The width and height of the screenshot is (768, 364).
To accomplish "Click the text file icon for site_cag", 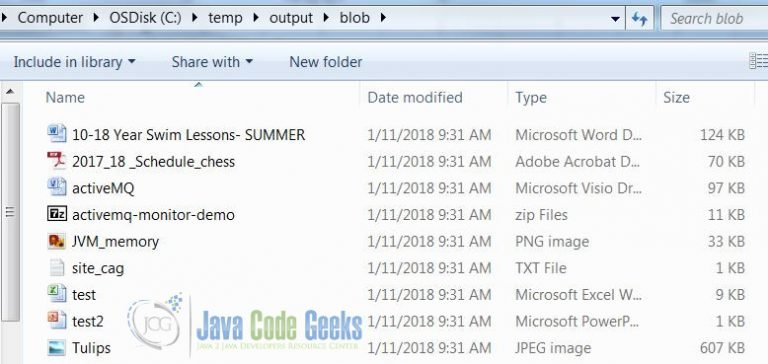I will [57, 267].
